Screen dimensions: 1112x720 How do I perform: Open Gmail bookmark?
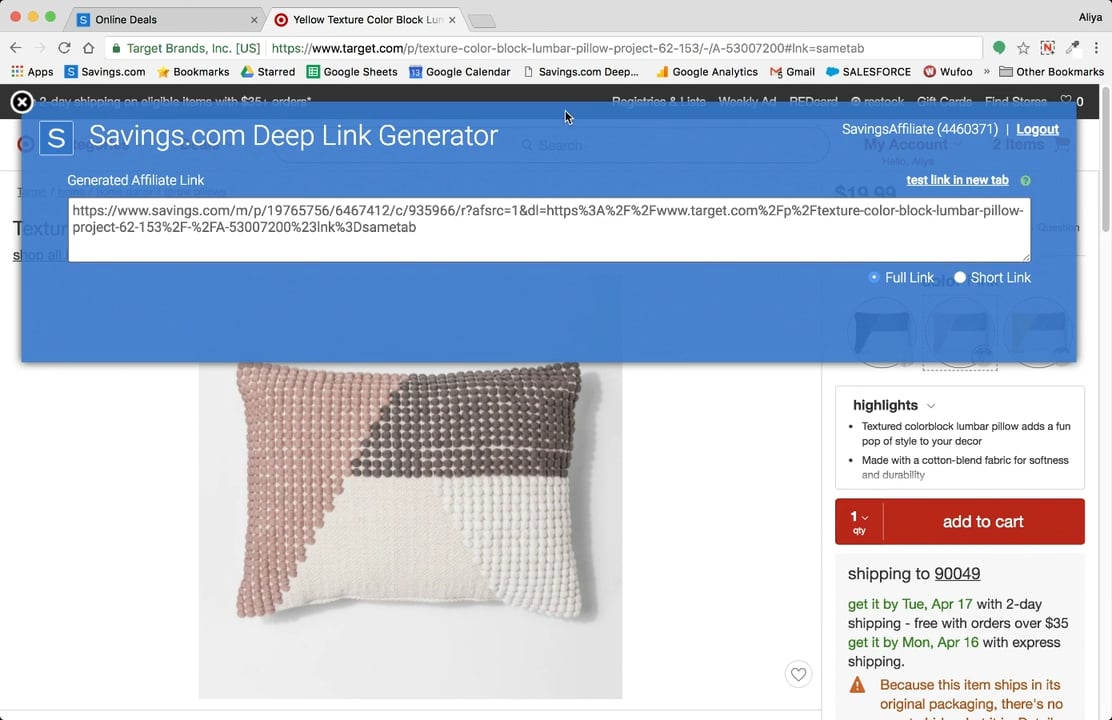click(792, 72)
